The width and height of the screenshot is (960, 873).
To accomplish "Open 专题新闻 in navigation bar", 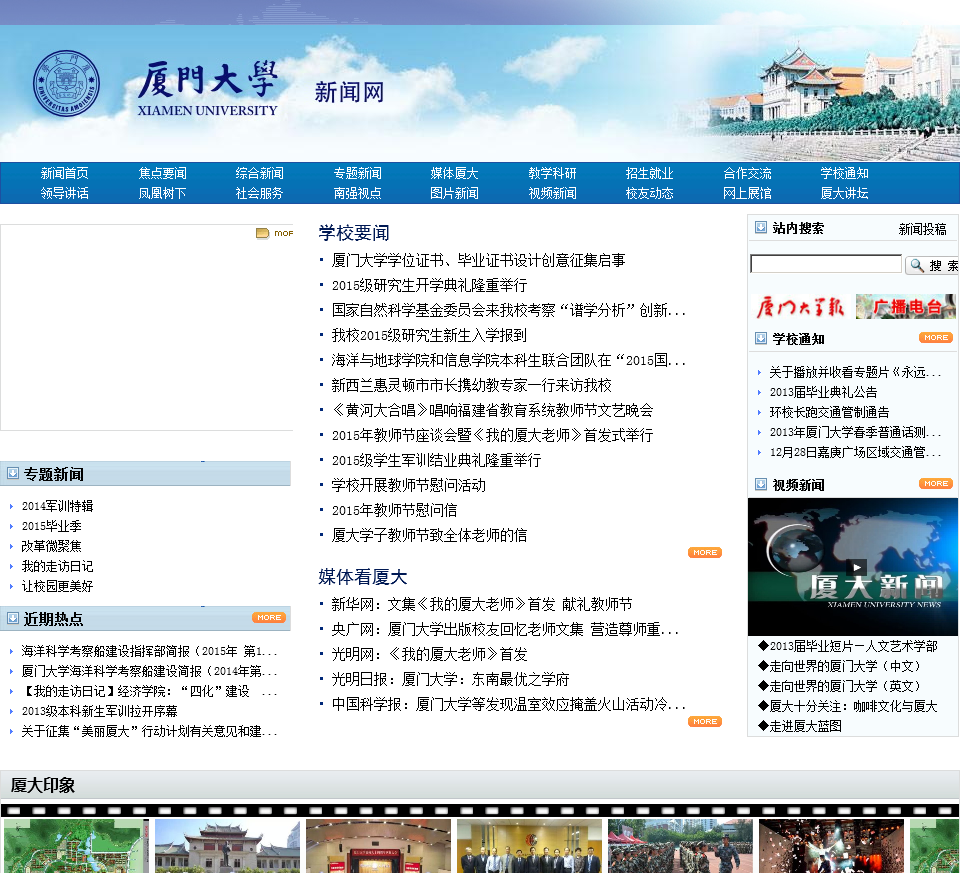I will pos(357,173).
